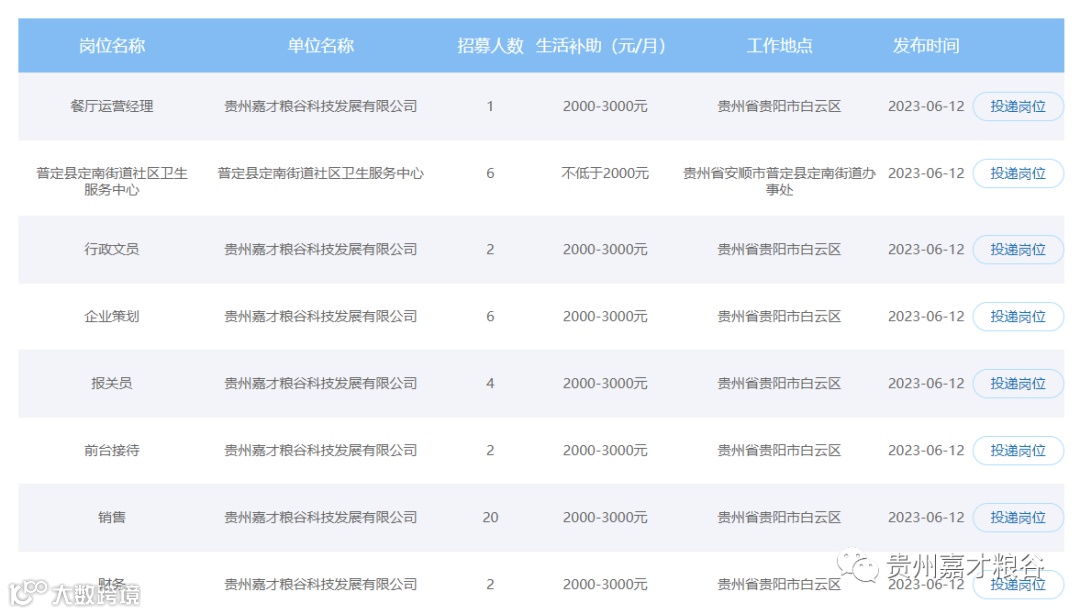Select the 前台接待 job title
Image resolution: width=1080 pixels, height=614 pixels.
(x=112, y=450)
